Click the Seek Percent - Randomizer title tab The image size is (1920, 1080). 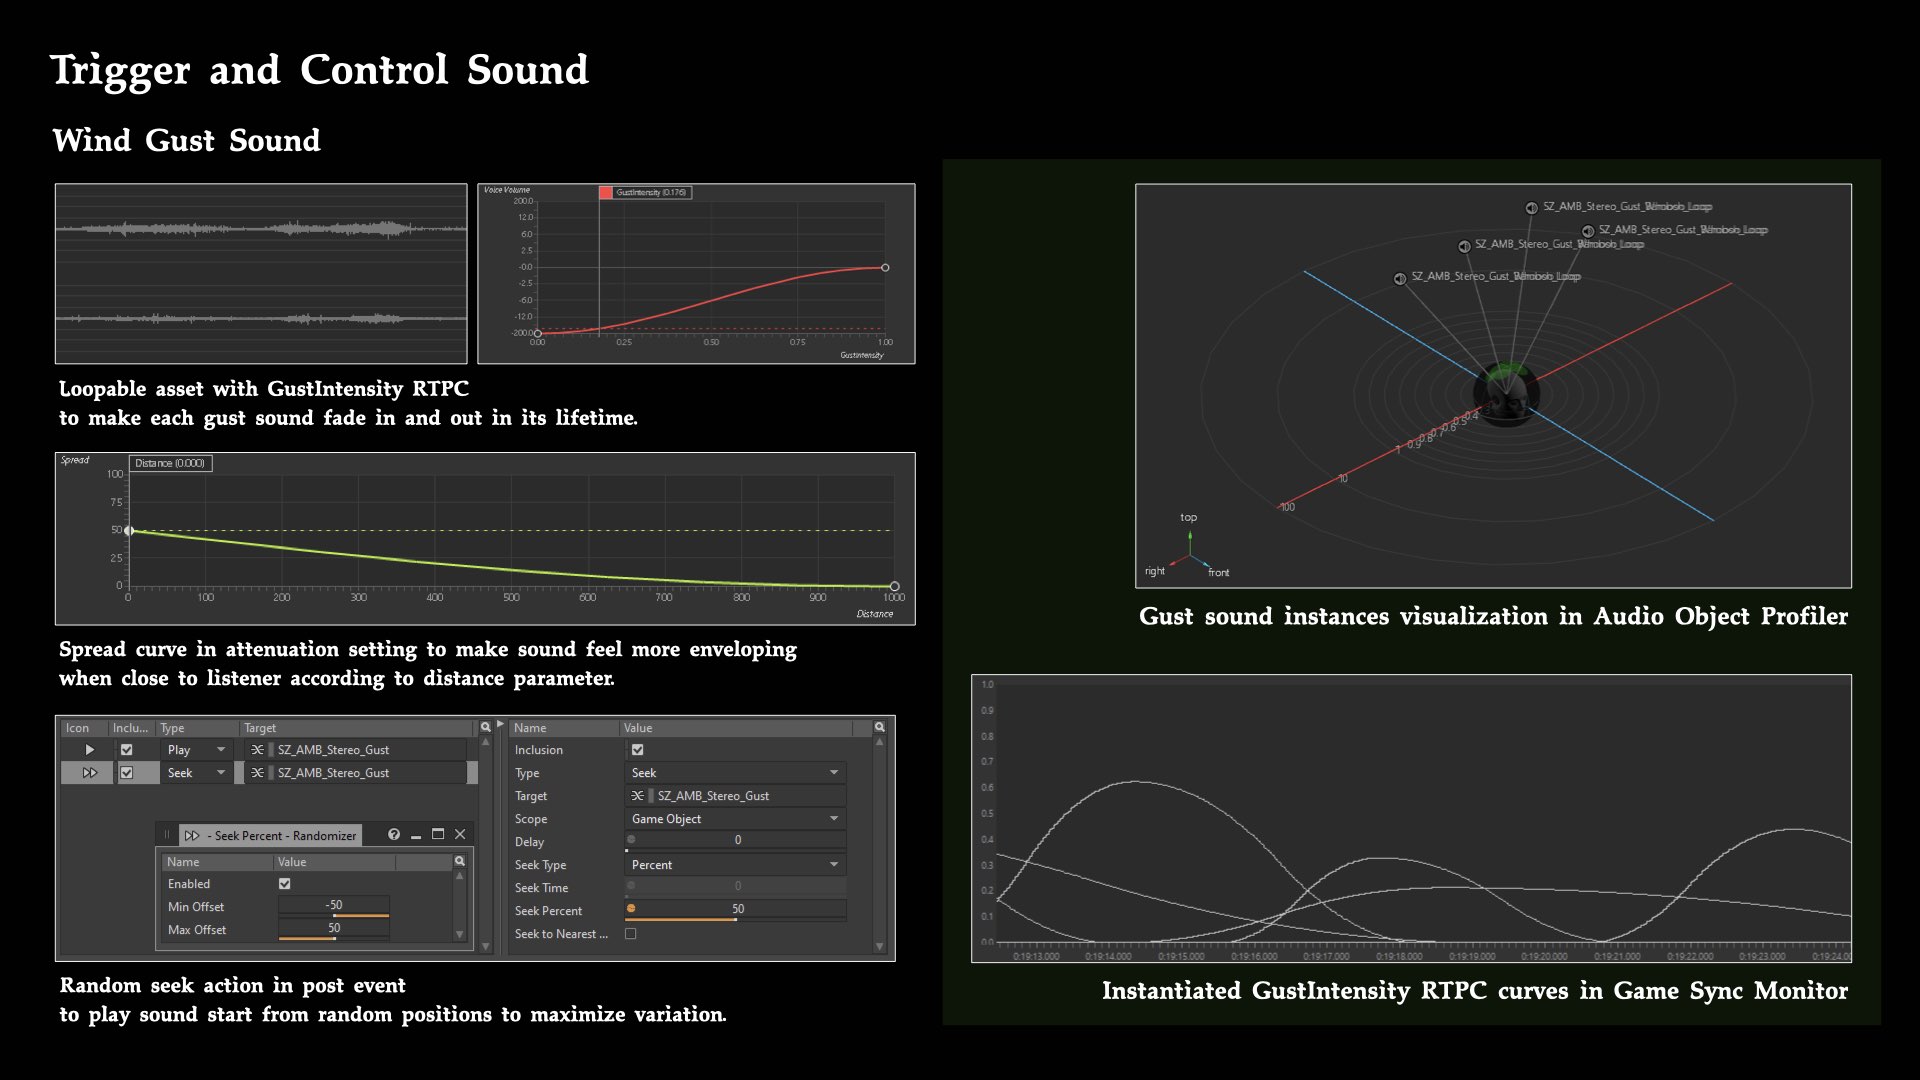coord(271,835)
